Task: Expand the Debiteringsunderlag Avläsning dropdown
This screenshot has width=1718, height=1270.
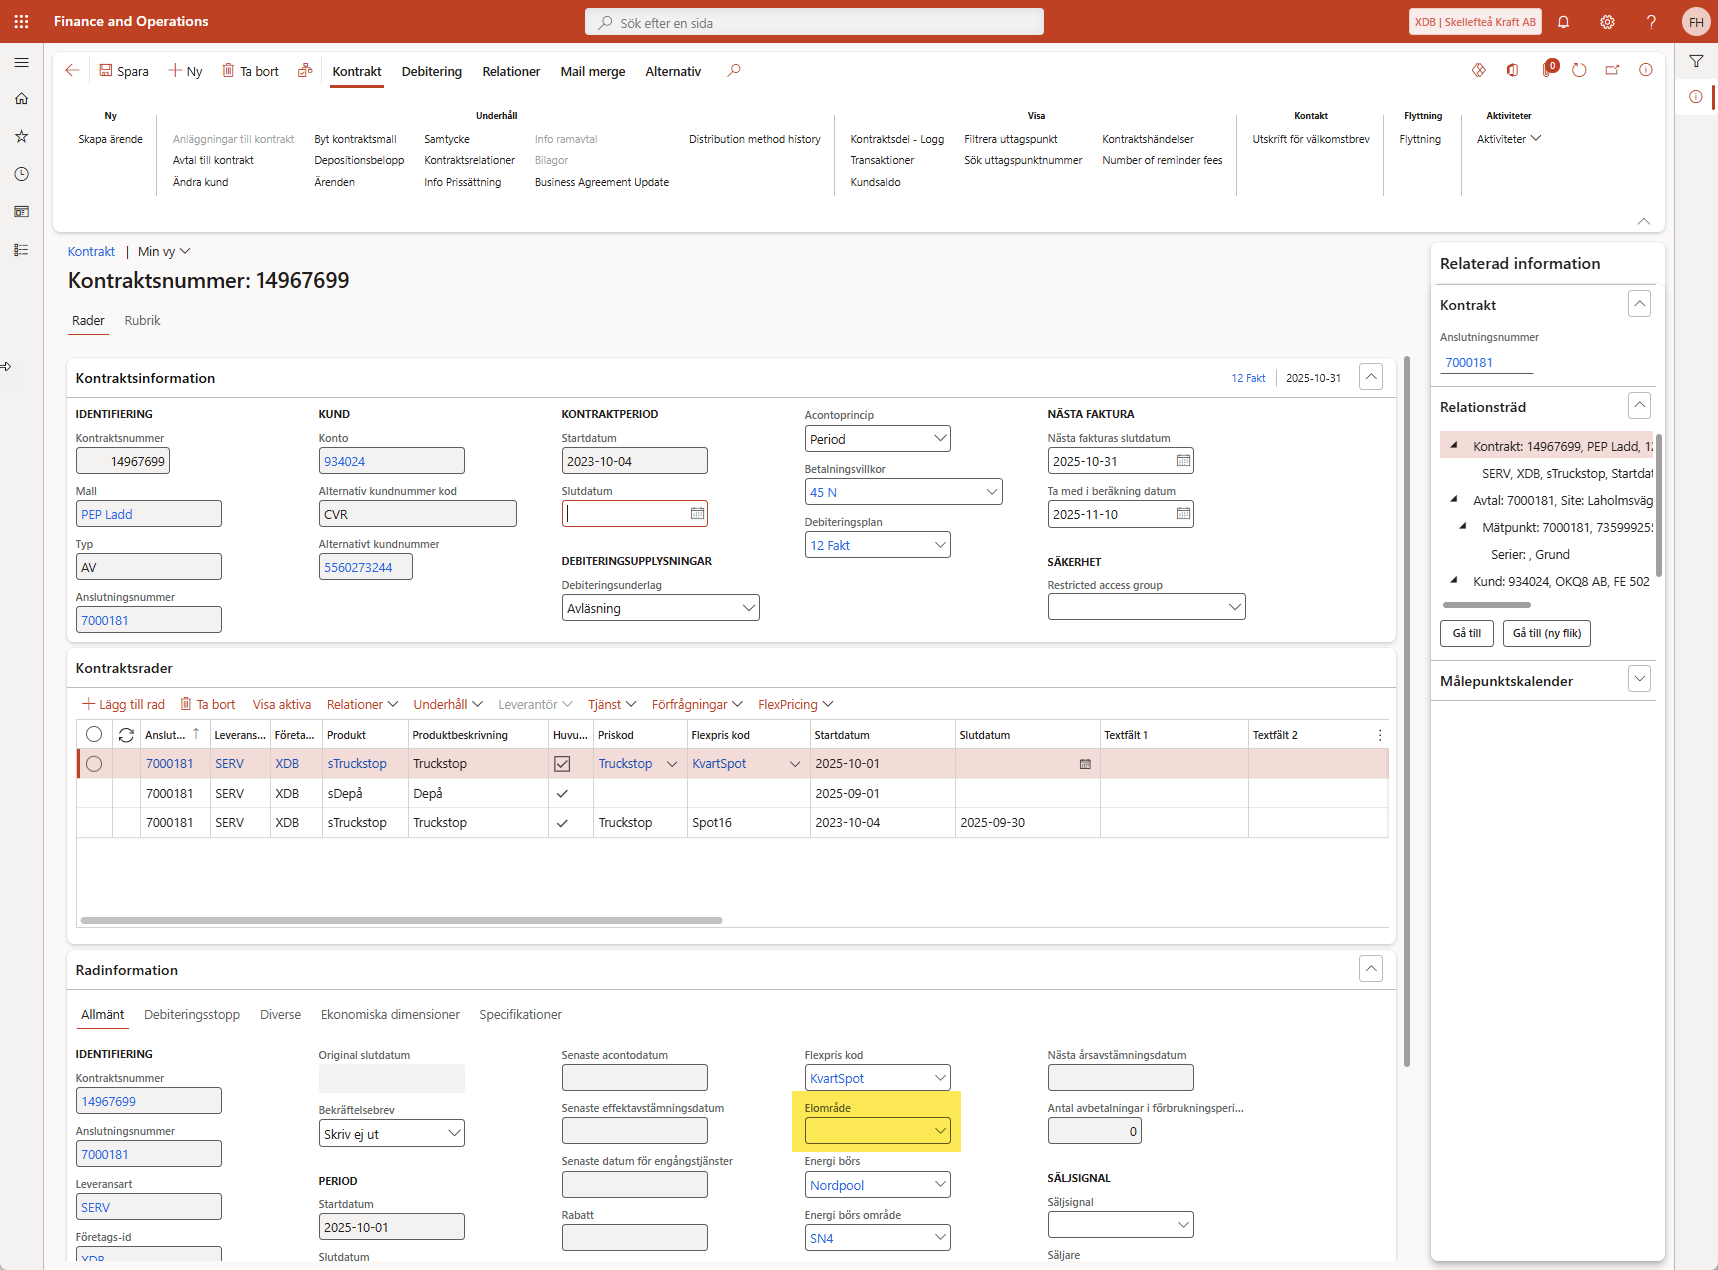Action: 748,608
